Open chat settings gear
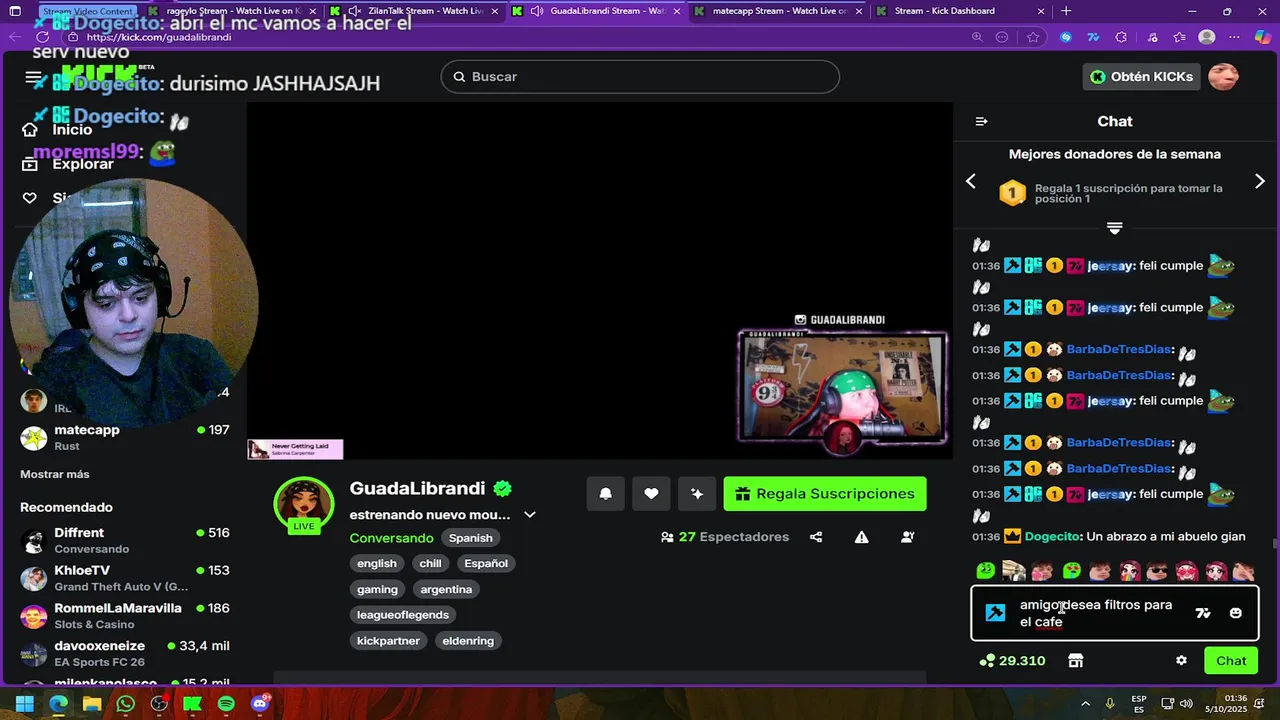 (1181, 661)
